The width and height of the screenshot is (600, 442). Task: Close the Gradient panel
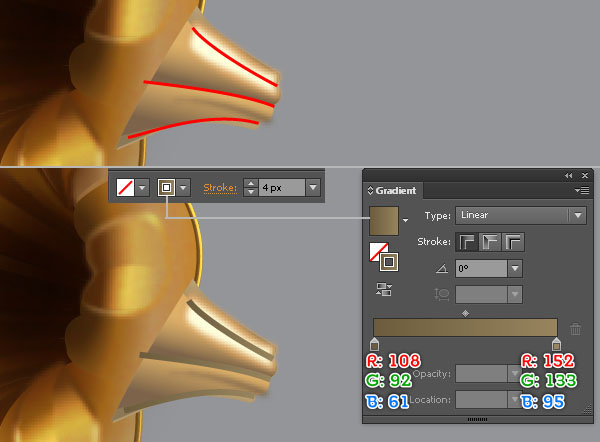[x=585, y=176]
